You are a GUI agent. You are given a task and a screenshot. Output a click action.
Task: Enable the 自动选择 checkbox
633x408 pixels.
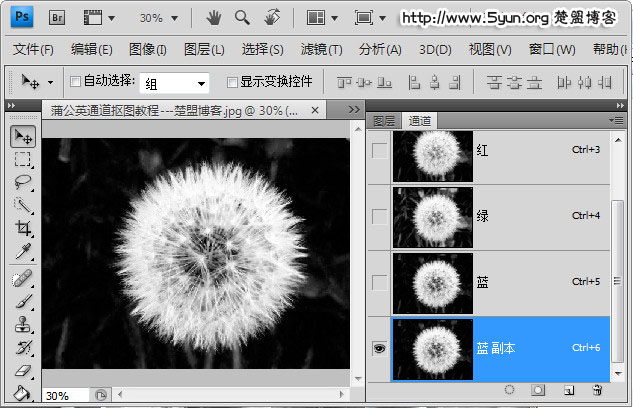pyautogui.click(x=75, y=82)
